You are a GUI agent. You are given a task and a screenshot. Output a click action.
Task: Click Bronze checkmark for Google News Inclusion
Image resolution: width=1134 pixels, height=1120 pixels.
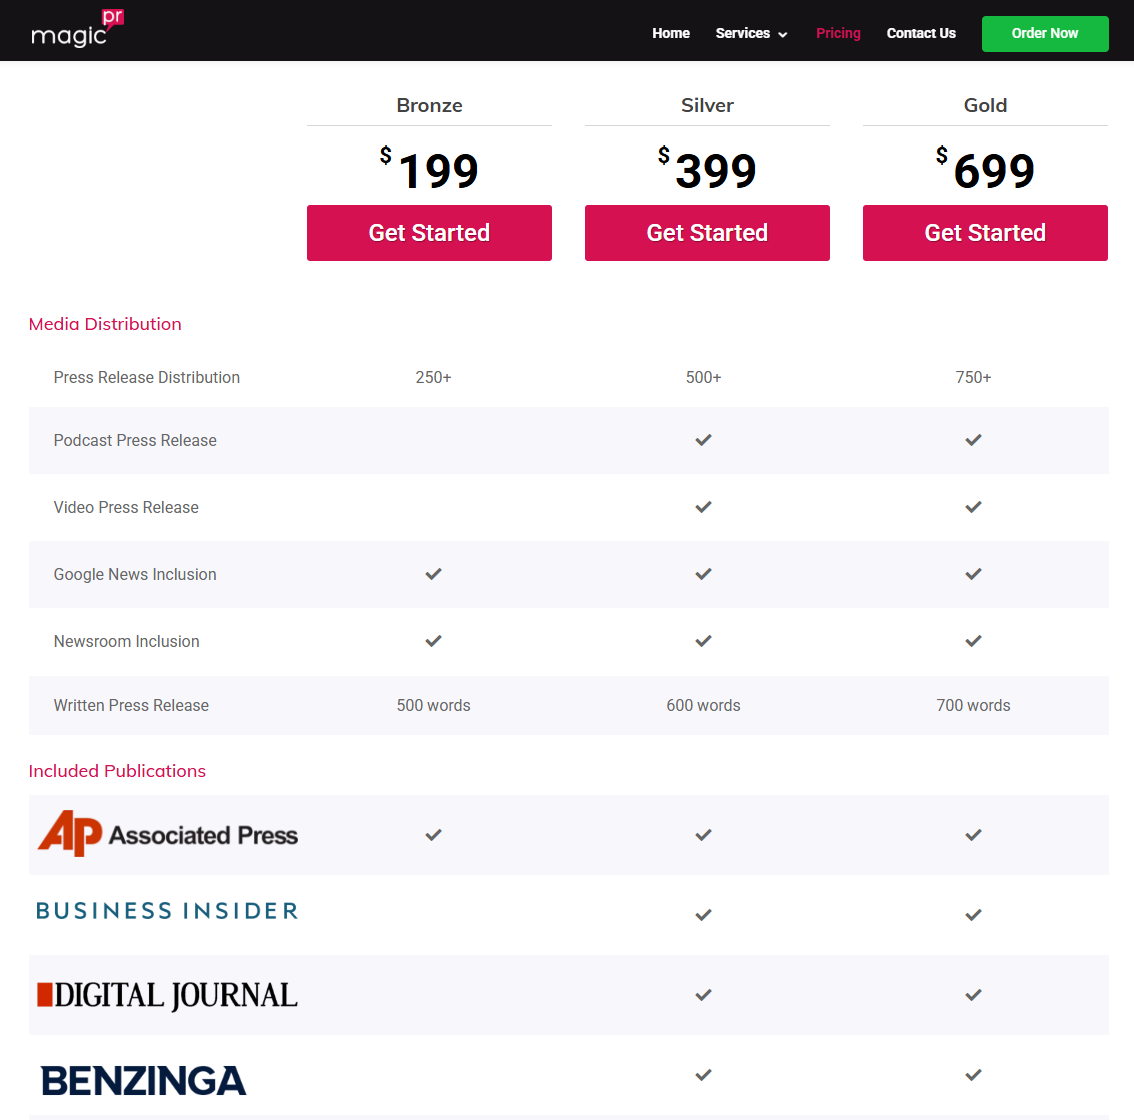[x=433, y=574]
